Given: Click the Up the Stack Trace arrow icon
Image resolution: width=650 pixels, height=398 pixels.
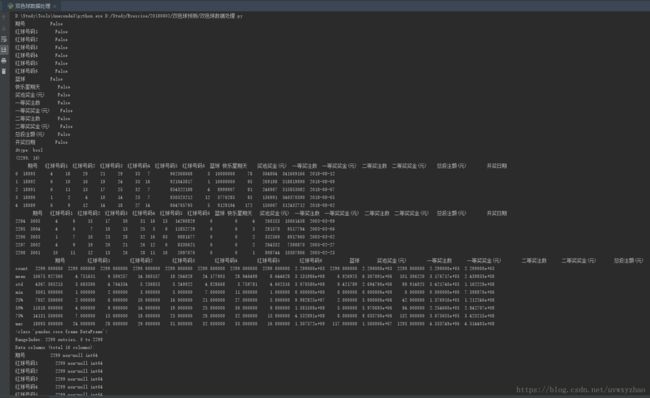Looking at the screenshot, I should click(4, 17).
